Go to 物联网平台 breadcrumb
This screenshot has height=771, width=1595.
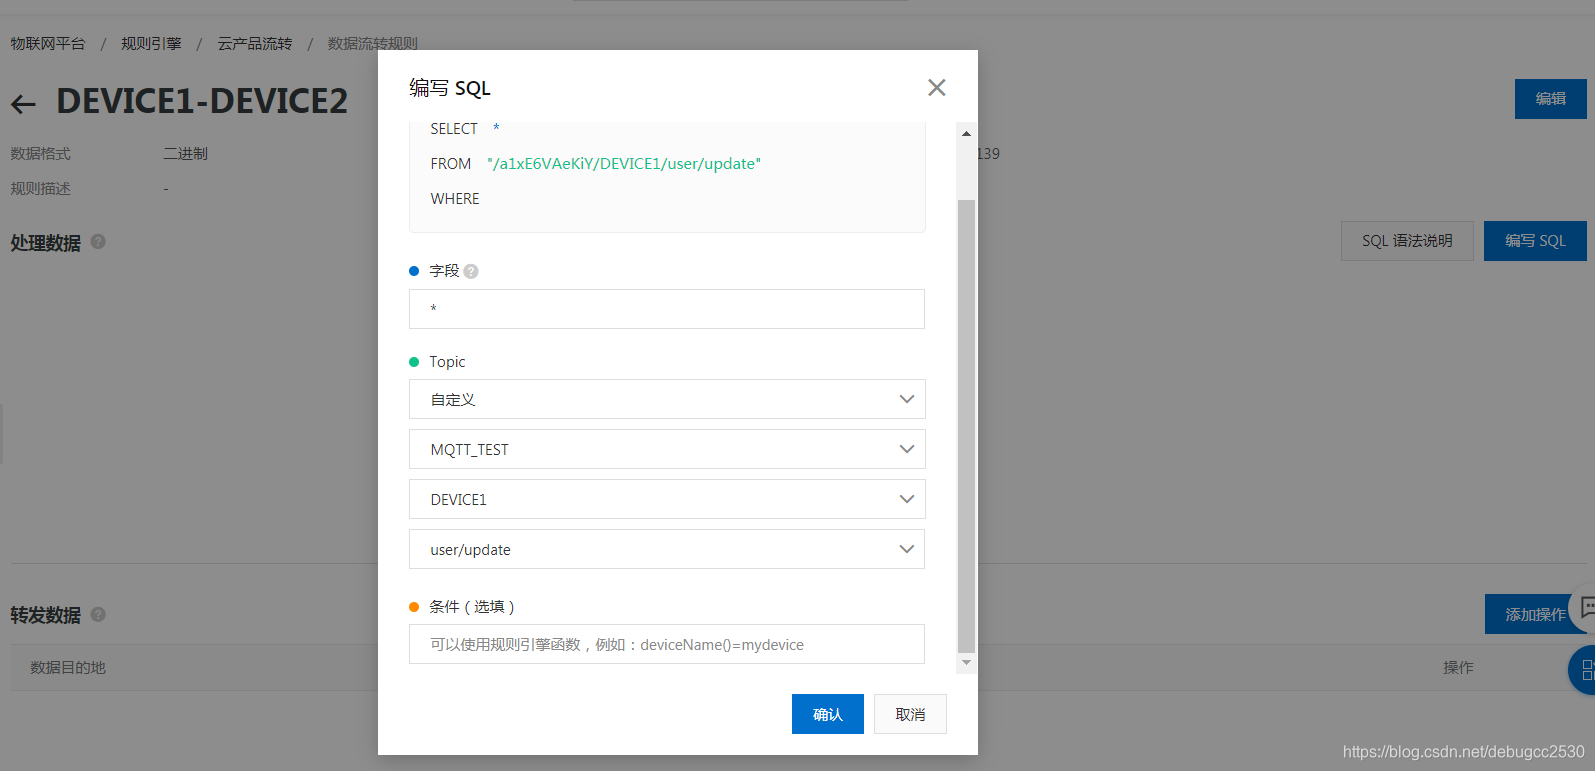(48, 44)
